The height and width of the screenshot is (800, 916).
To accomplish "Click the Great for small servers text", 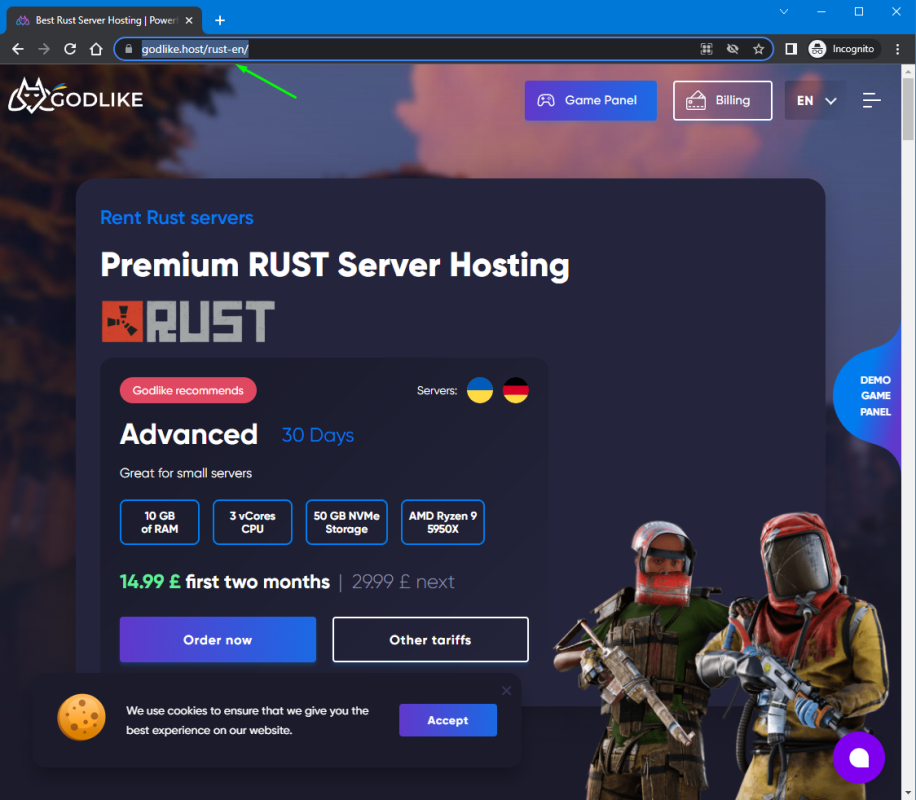I will [x=186, y=473].
